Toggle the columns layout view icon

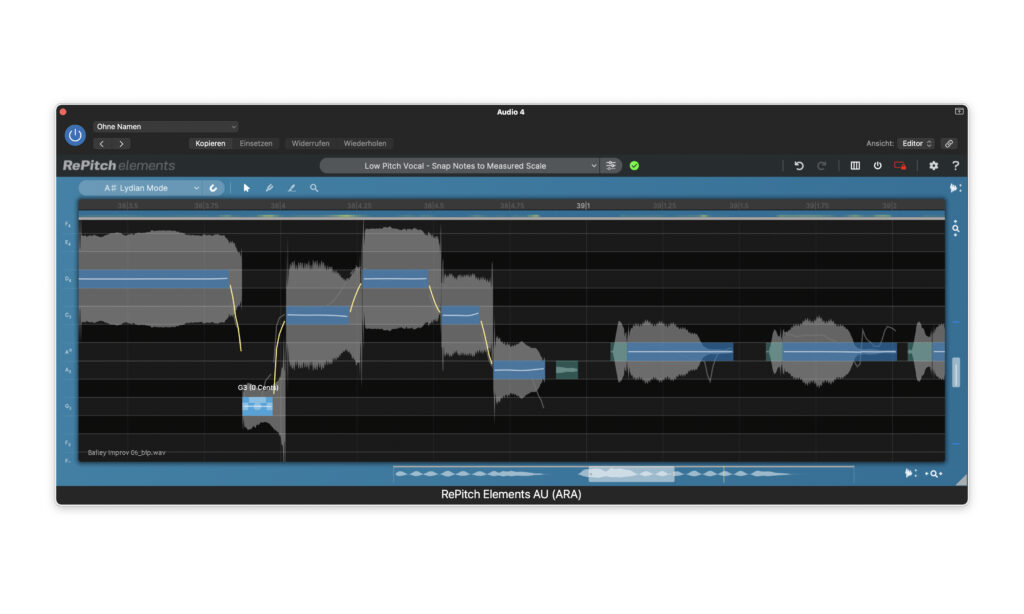point(855,166)
